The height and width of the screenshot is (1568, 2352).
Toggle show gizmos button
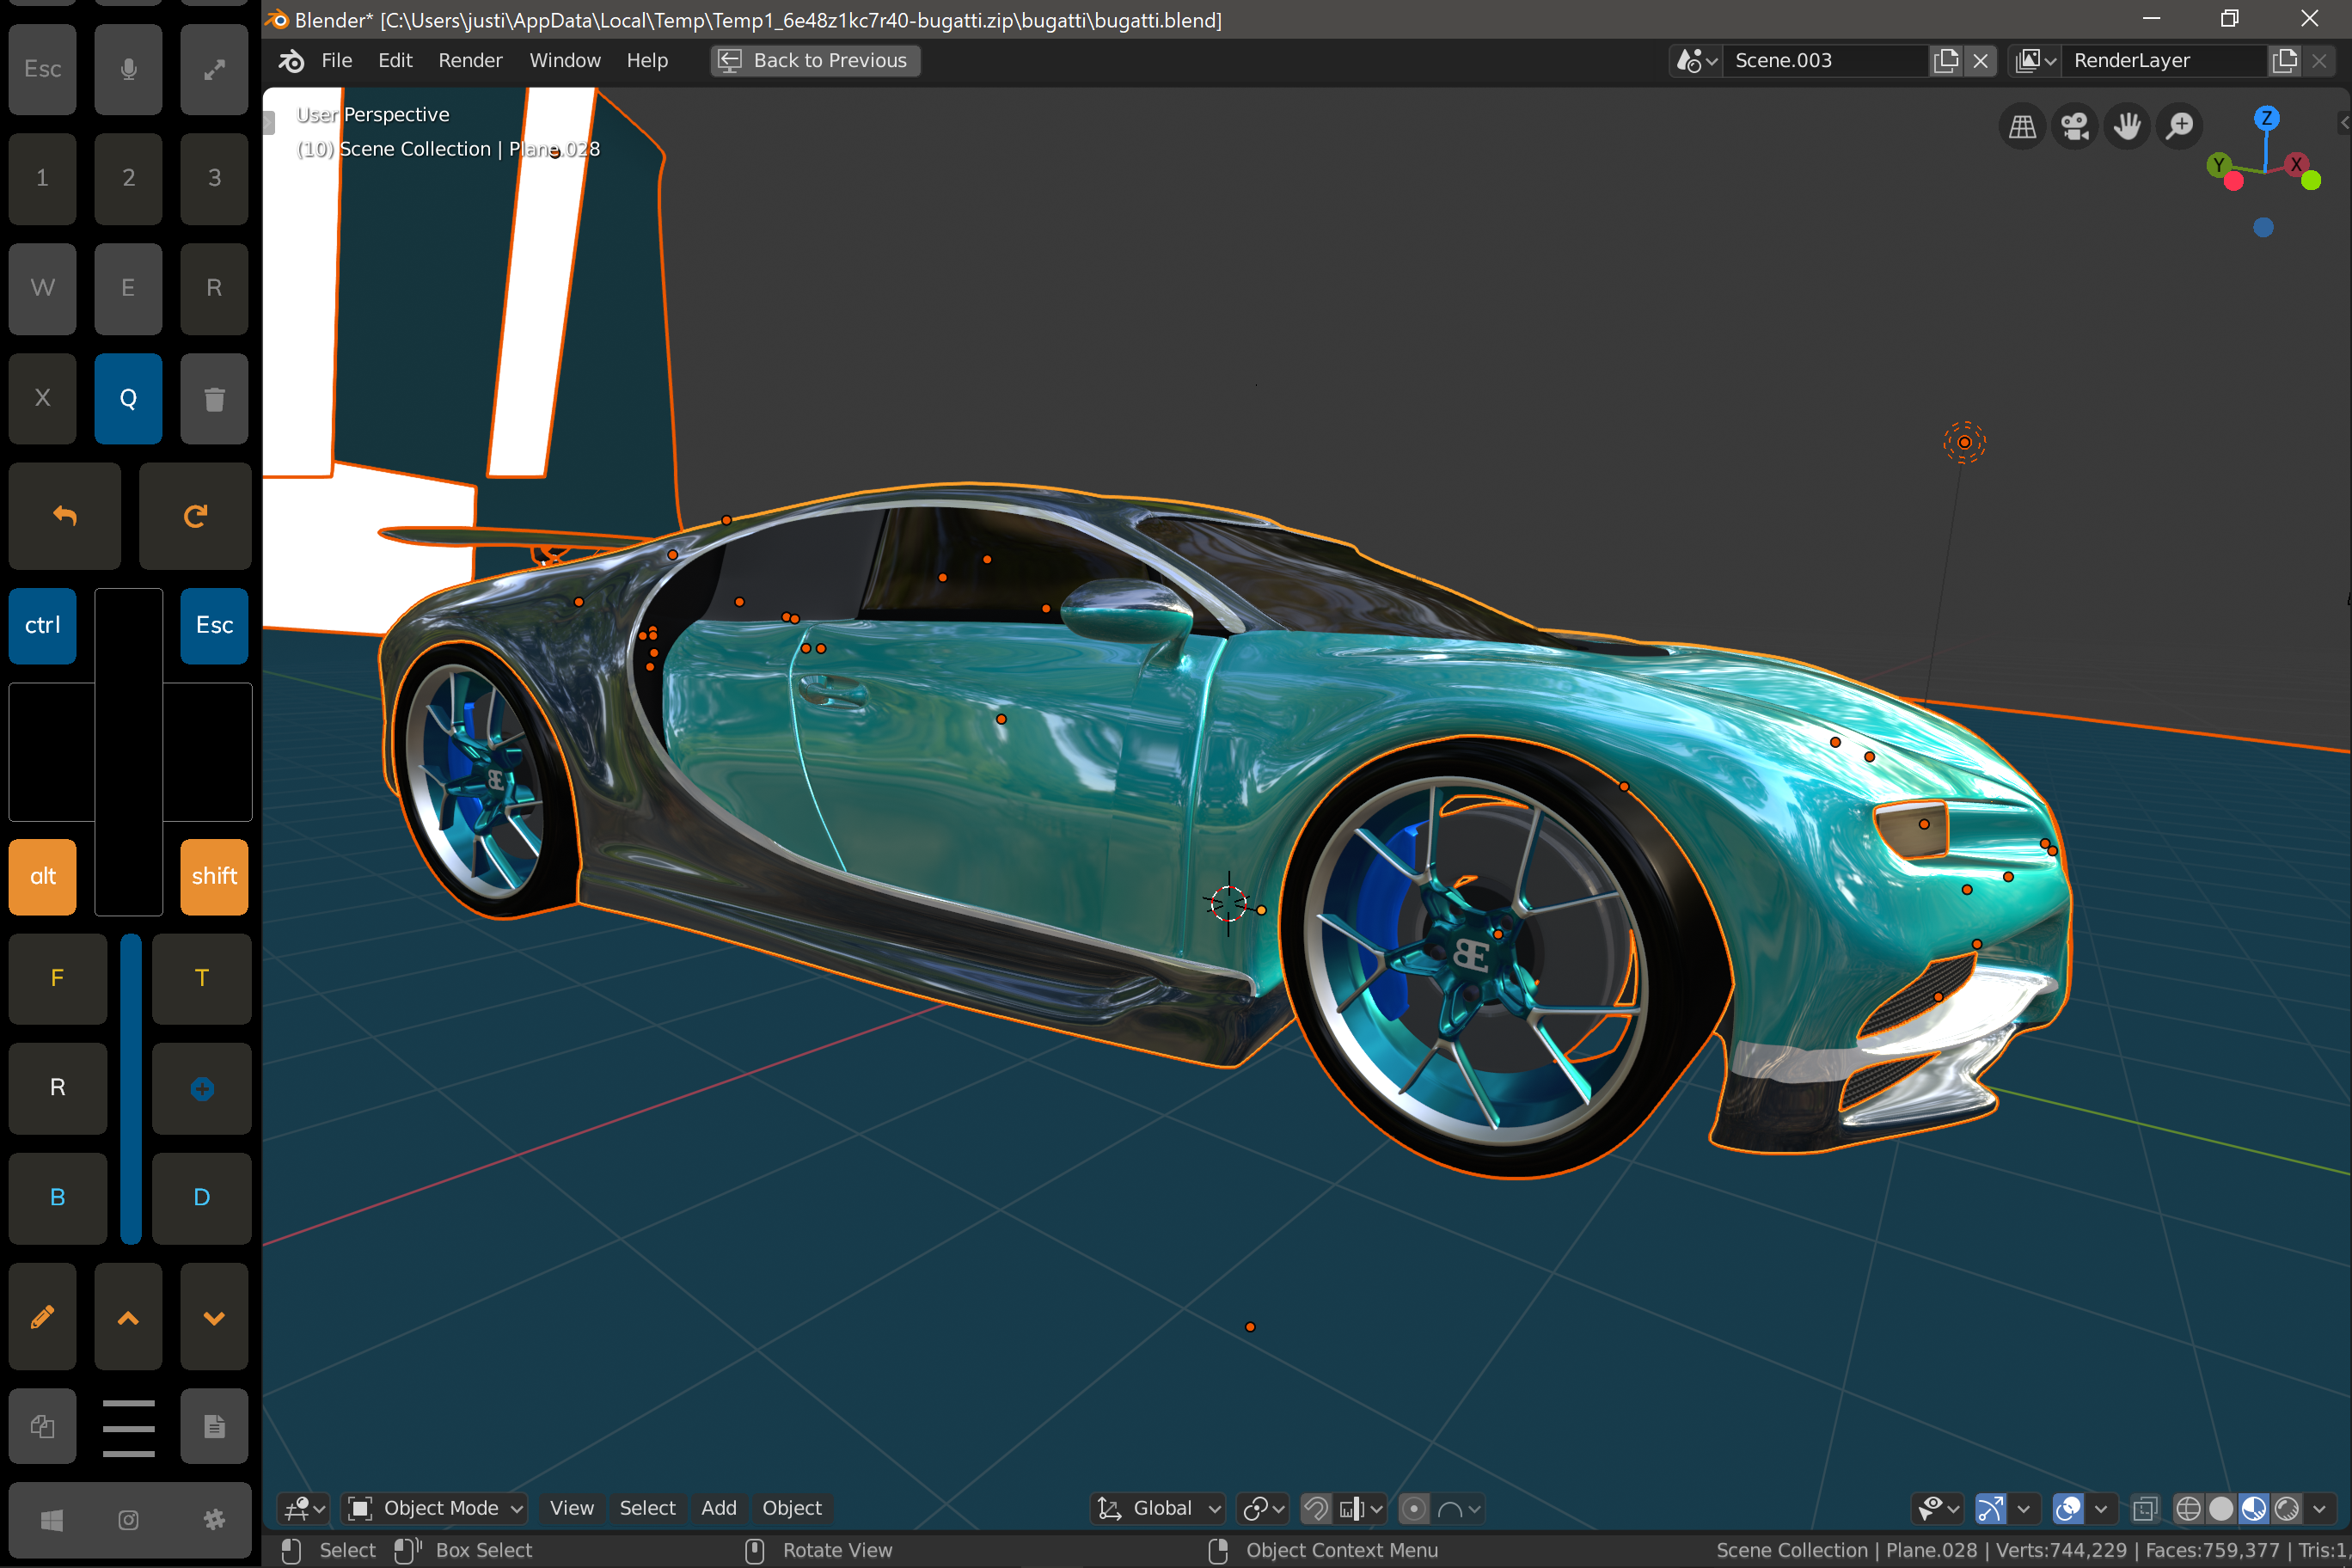pyautogui.click(x=1990, y=1508)
